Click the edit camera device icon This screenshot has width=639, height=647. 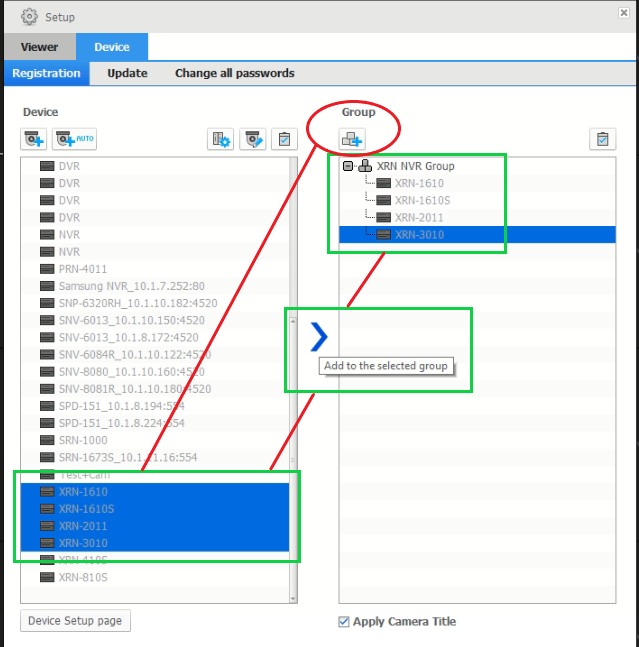click(x=253, y=139)
